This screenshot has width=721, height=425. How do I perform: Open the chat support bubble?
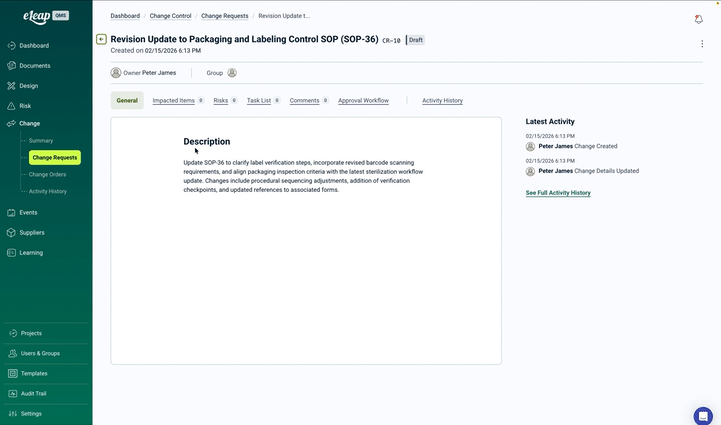point(703,415)
